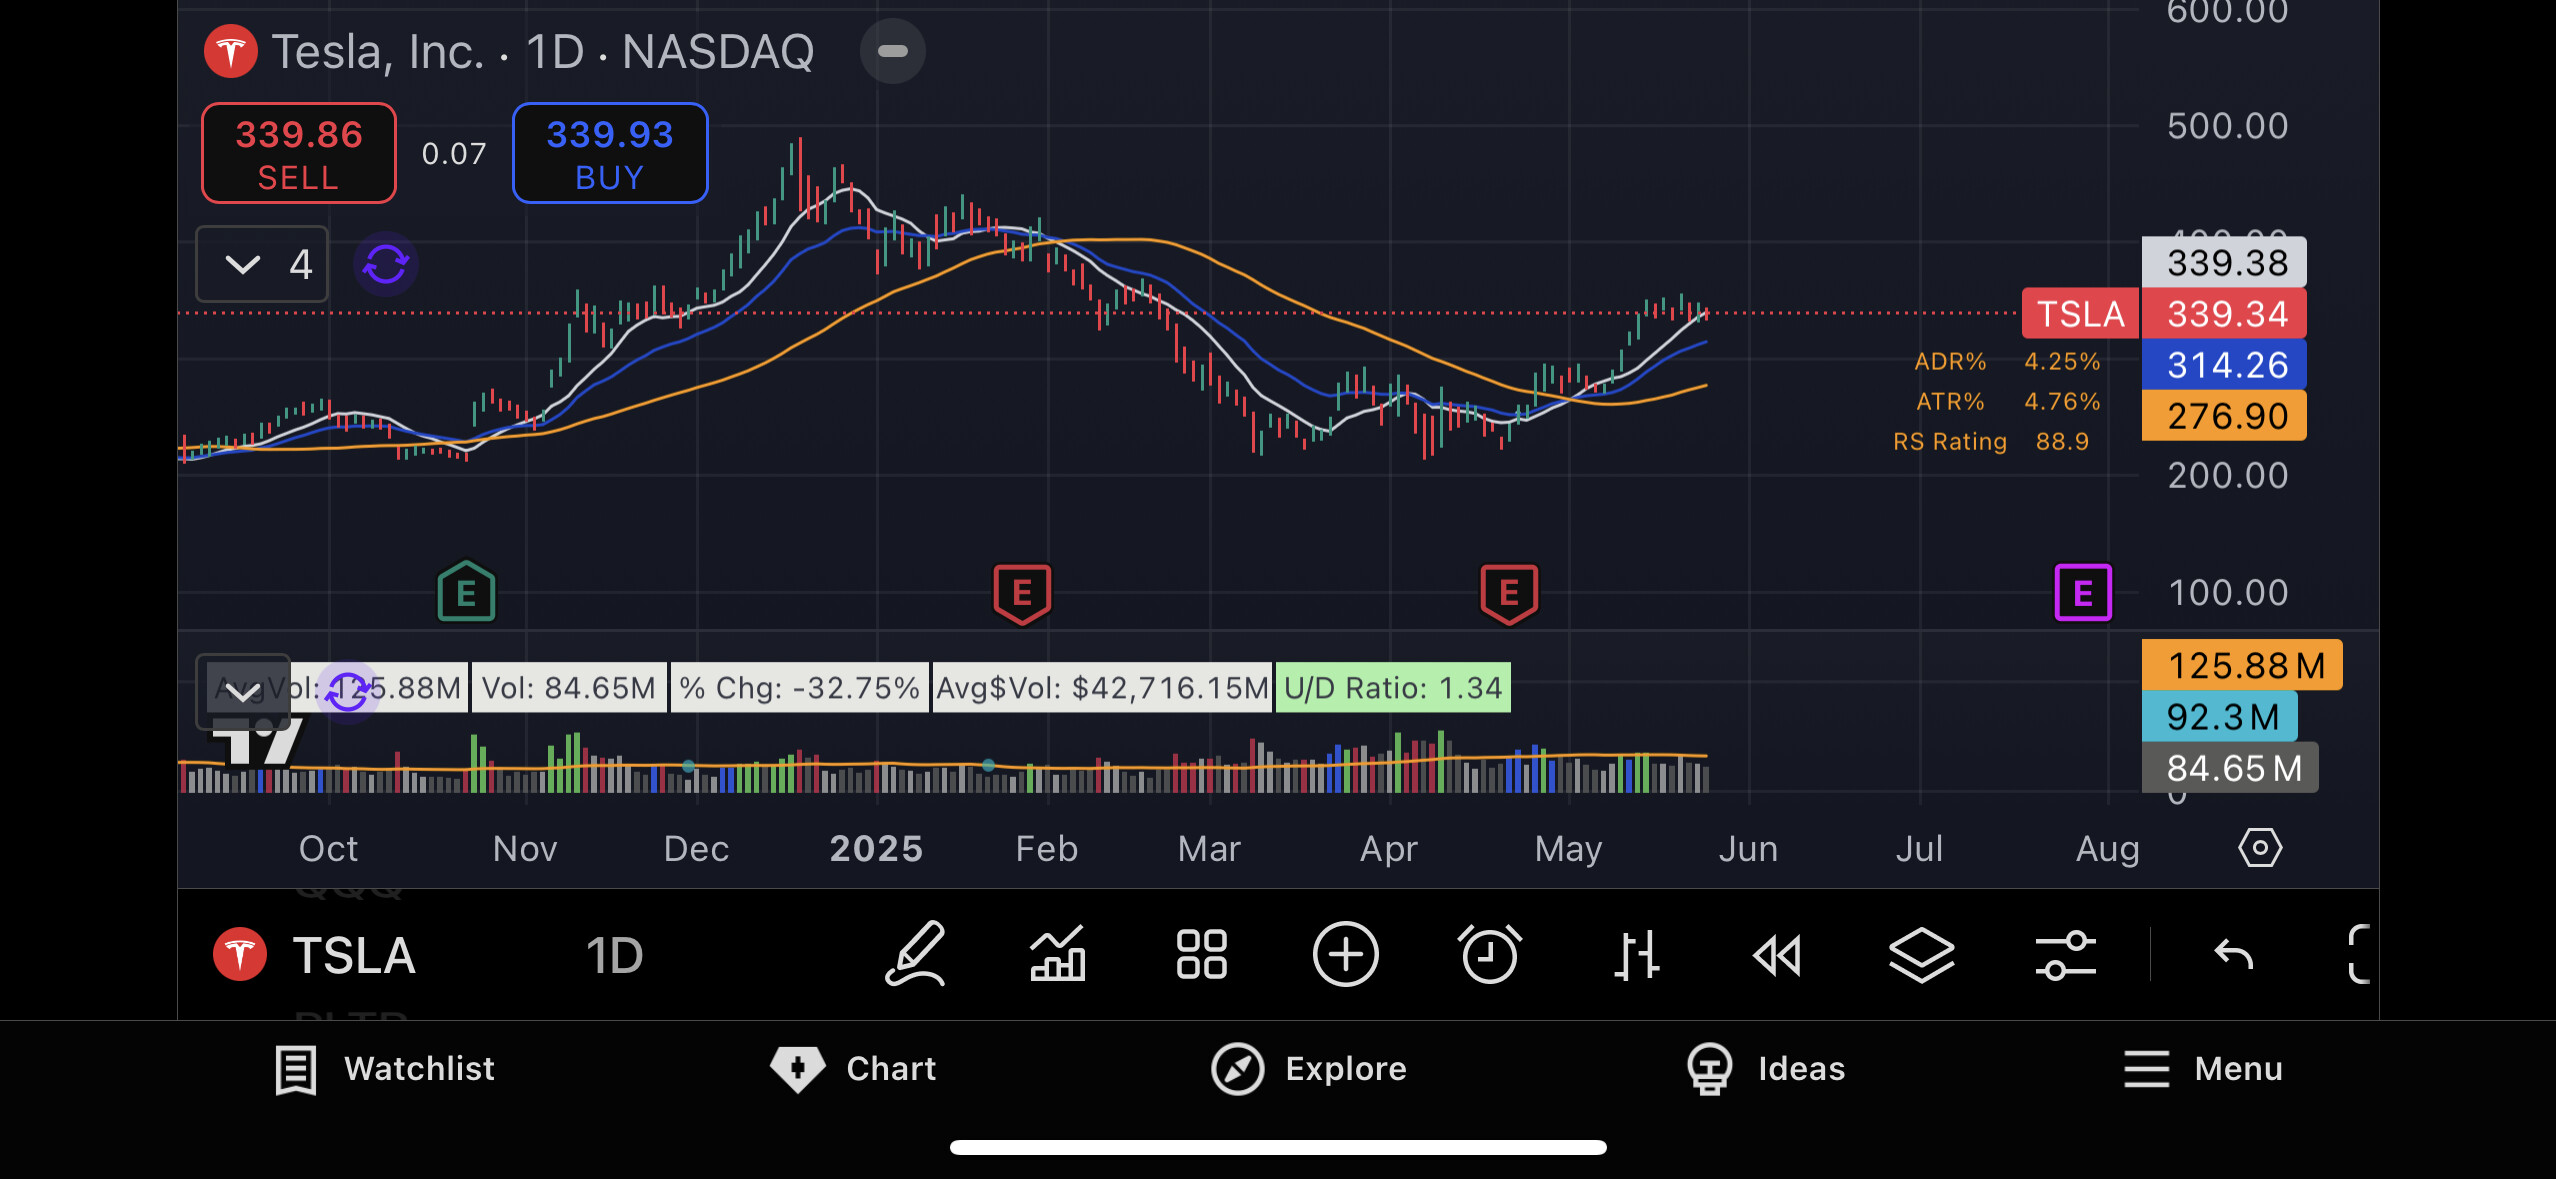Click the gray price label 339.38
Screen dimensions: 2556x1179
pyautogui.click(x=2226, y=263)
